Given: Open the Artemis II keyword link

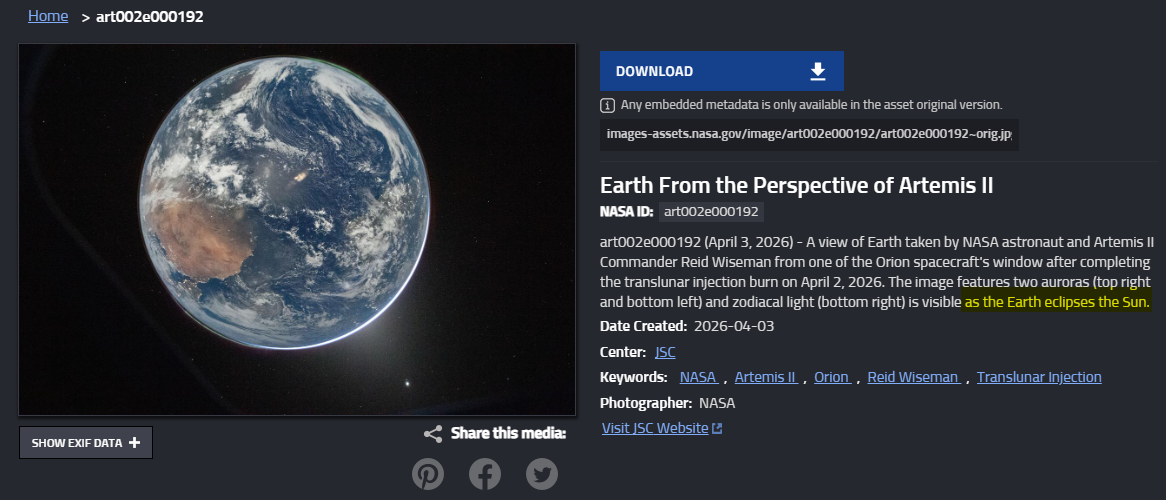Looking at the screenshot, I should 766,377.
